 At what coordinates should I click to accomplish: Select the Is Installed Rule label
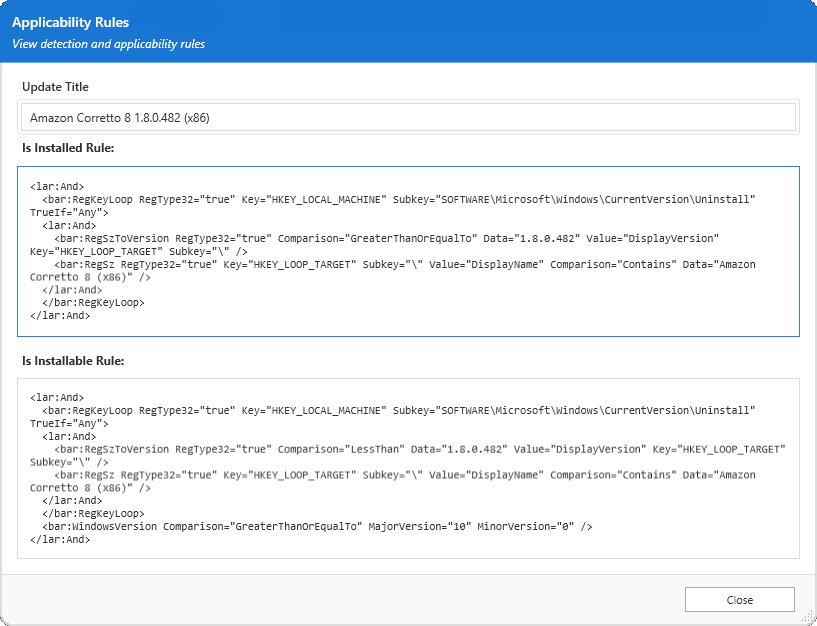[70, 147]
